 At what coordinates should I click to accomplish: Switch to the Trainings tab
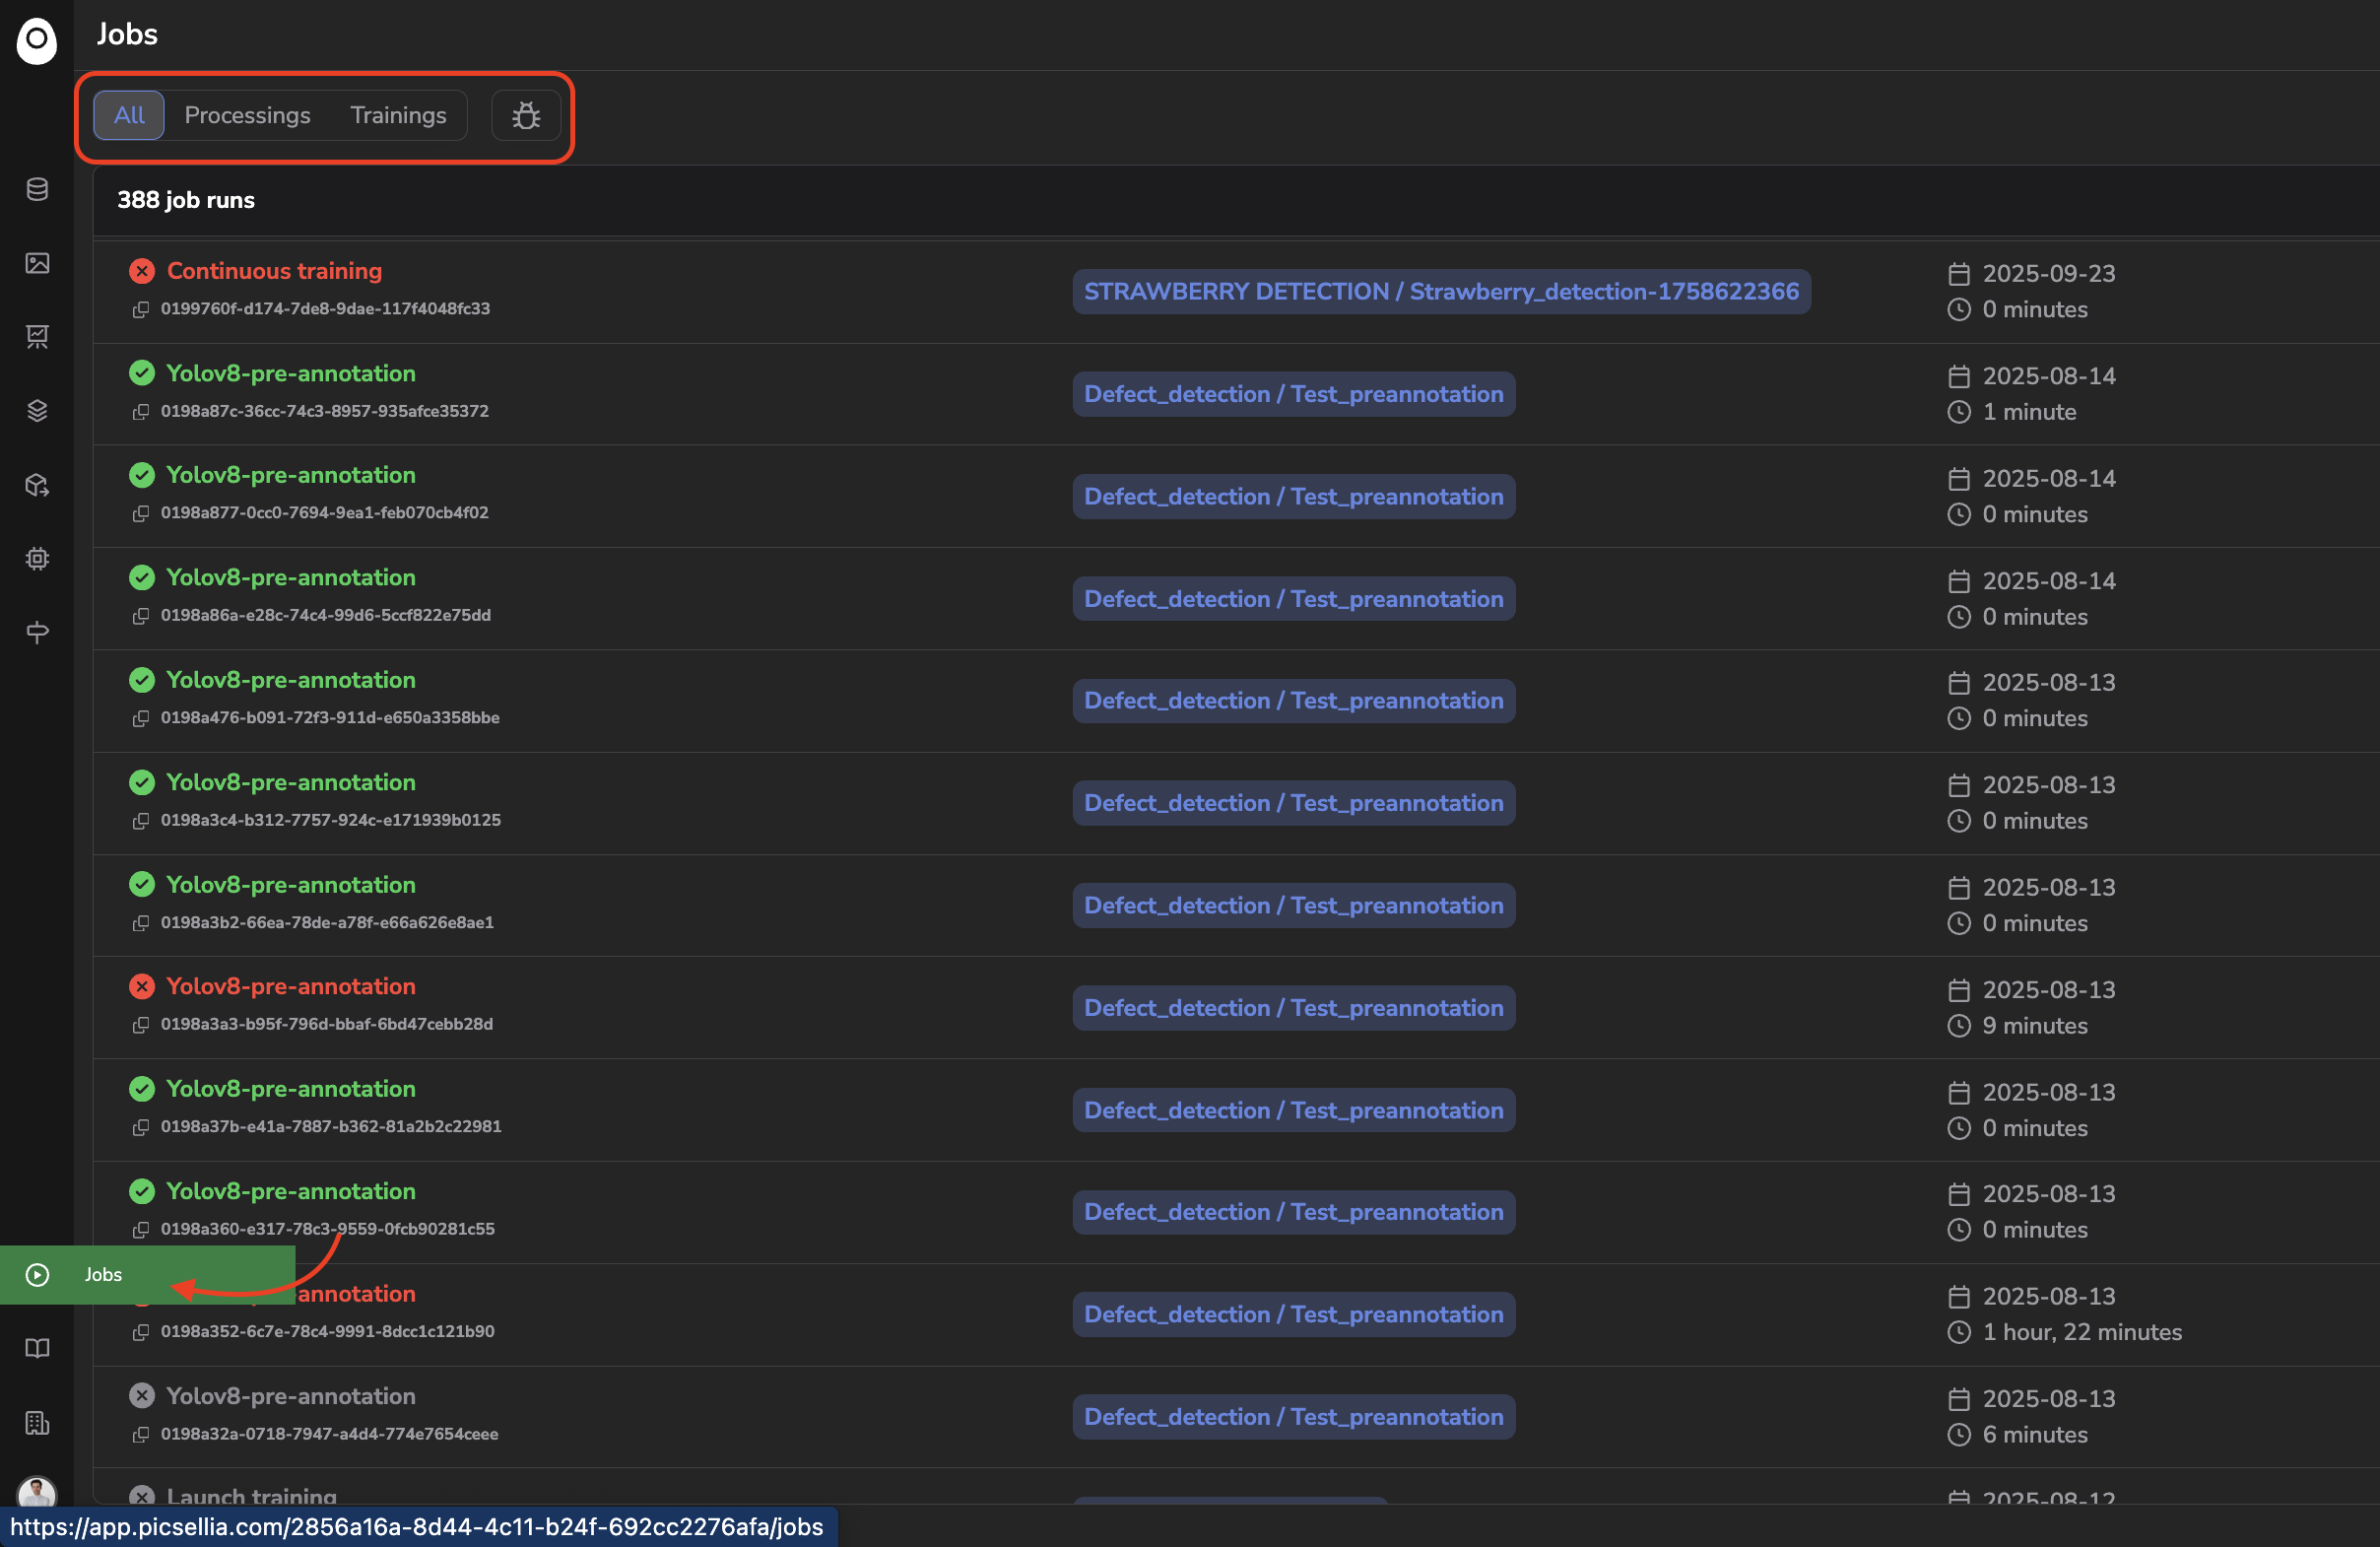point(398,115)
